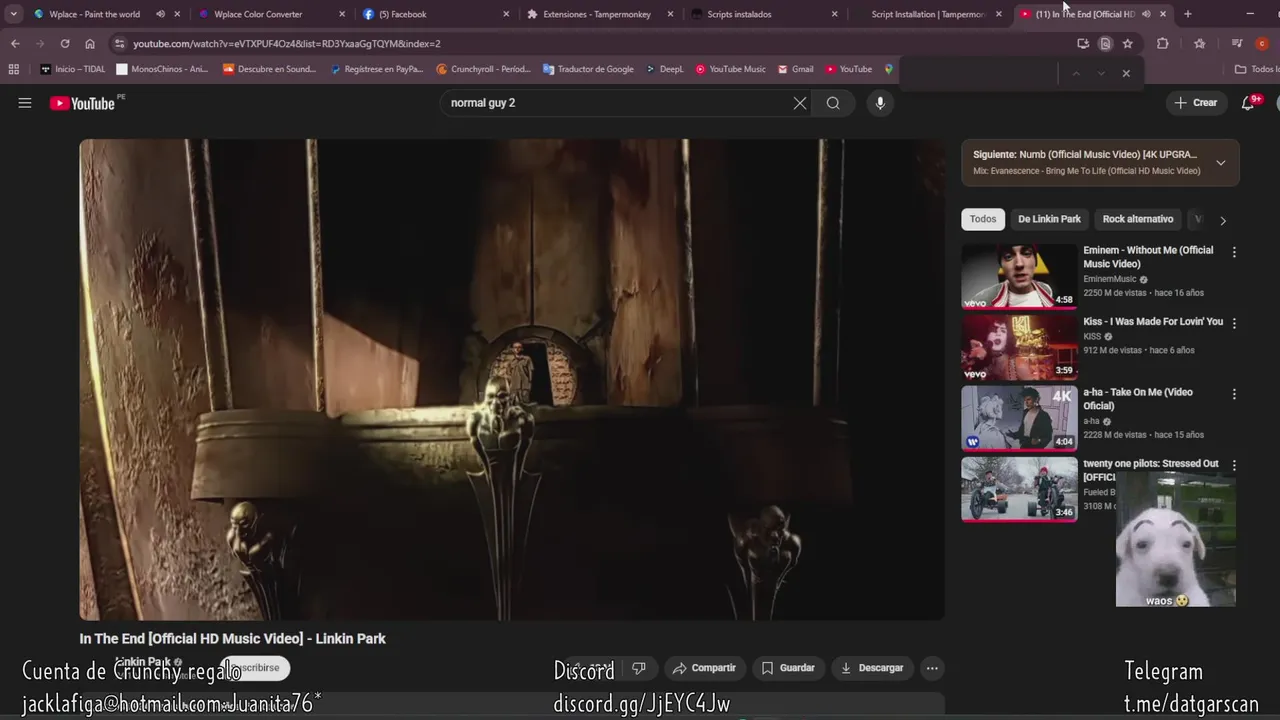This screenshot has height=720, width=1280.
Task: Select the Todos filter chip
Action: coord(983,219)
